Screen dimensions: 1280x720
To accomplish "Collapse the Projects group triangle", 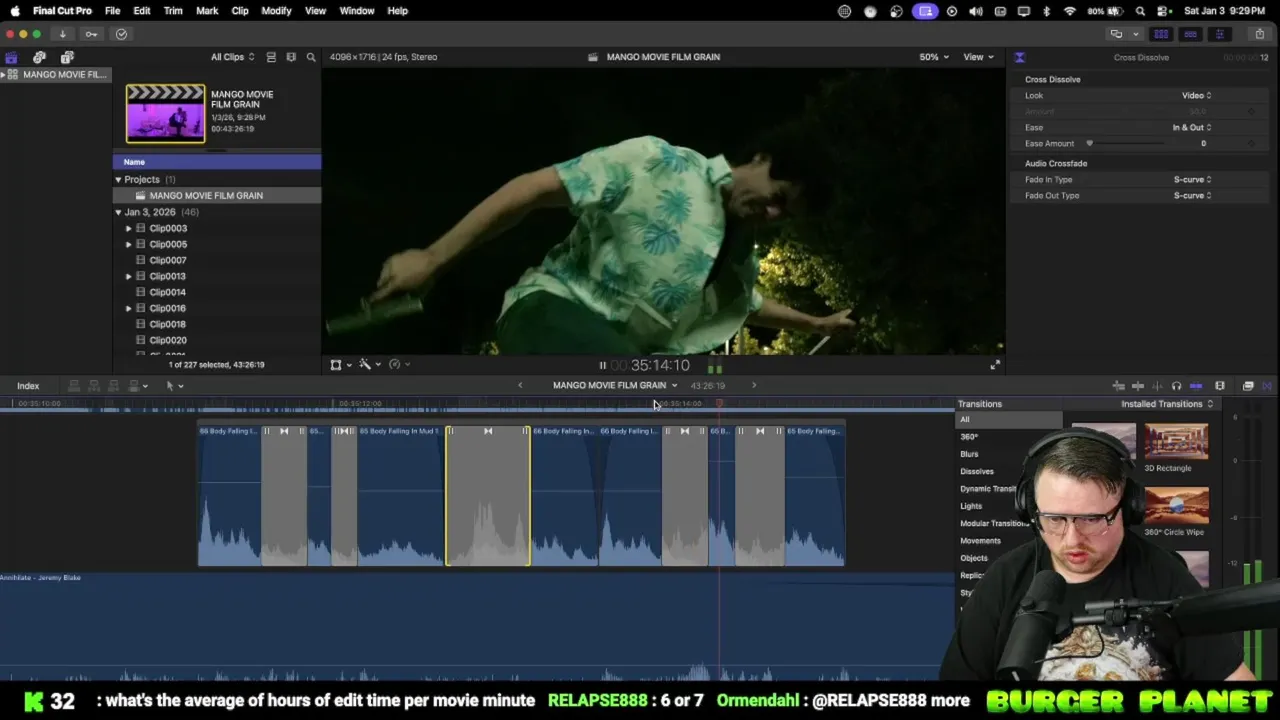I will point(118,180).
